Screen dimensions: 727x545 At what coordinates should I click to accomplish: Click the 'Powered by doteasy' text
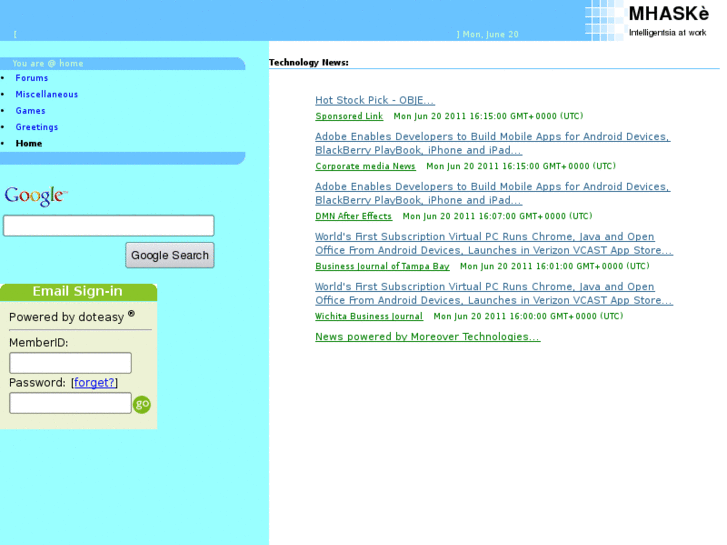tap(71, 317)
